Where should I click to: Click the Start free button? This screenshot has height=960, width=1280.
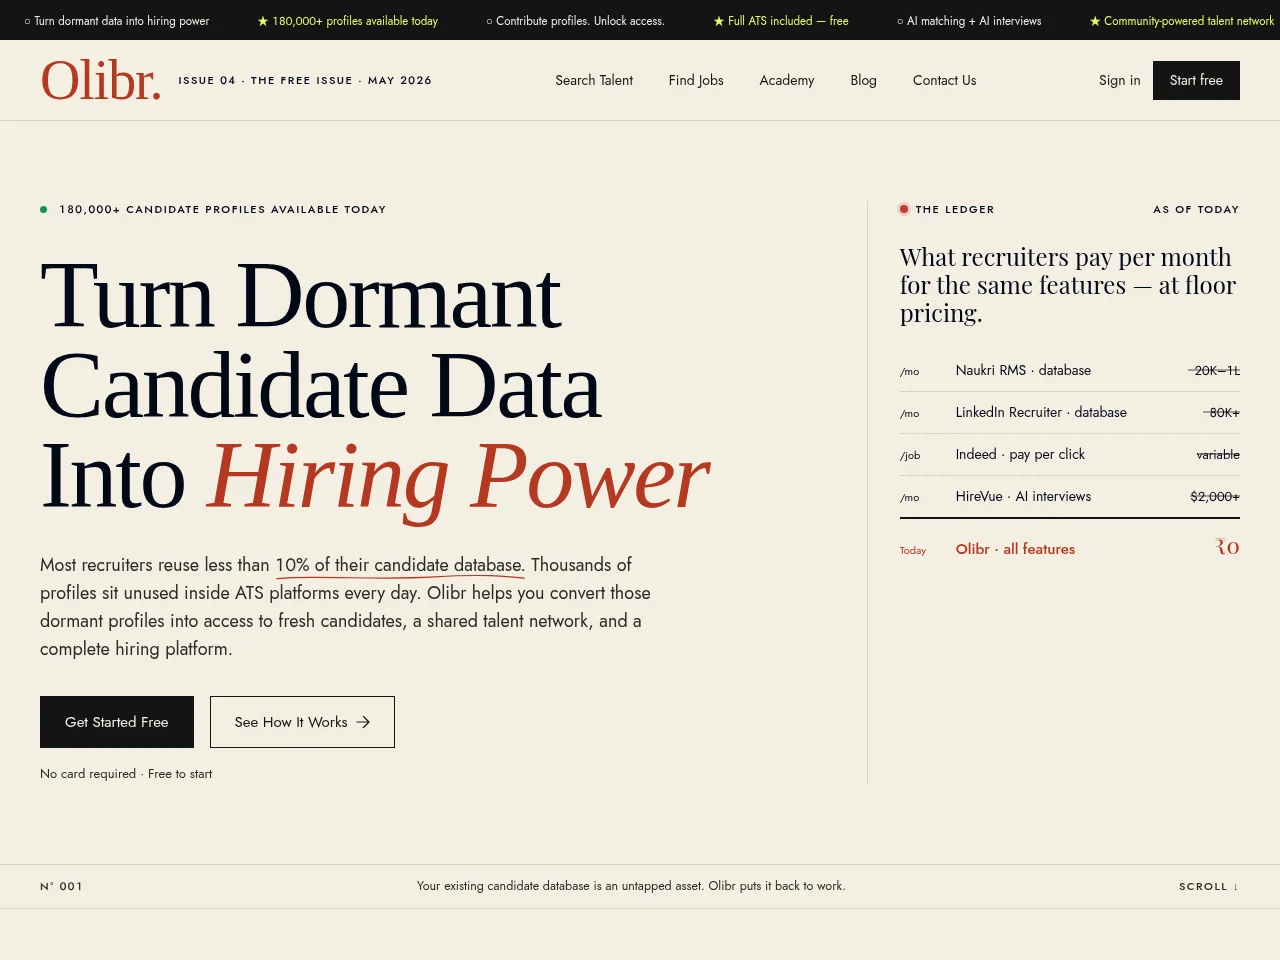[x=1196, y=80]
